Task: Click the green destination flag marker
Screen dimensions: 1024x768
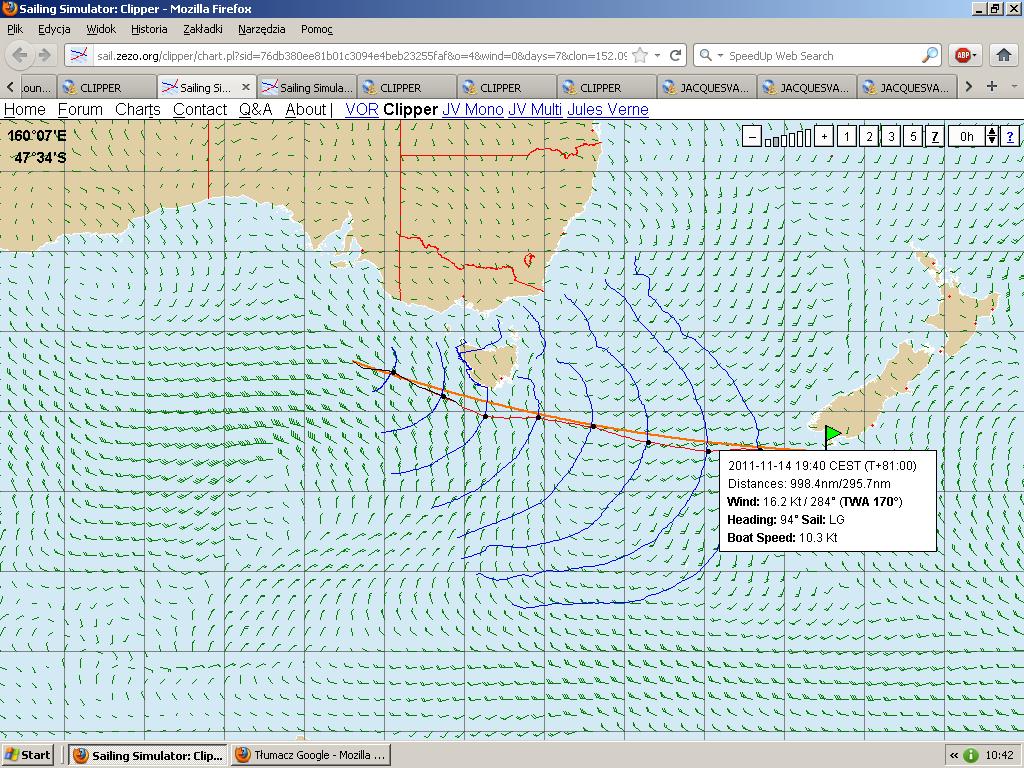Action: [832, 434]
